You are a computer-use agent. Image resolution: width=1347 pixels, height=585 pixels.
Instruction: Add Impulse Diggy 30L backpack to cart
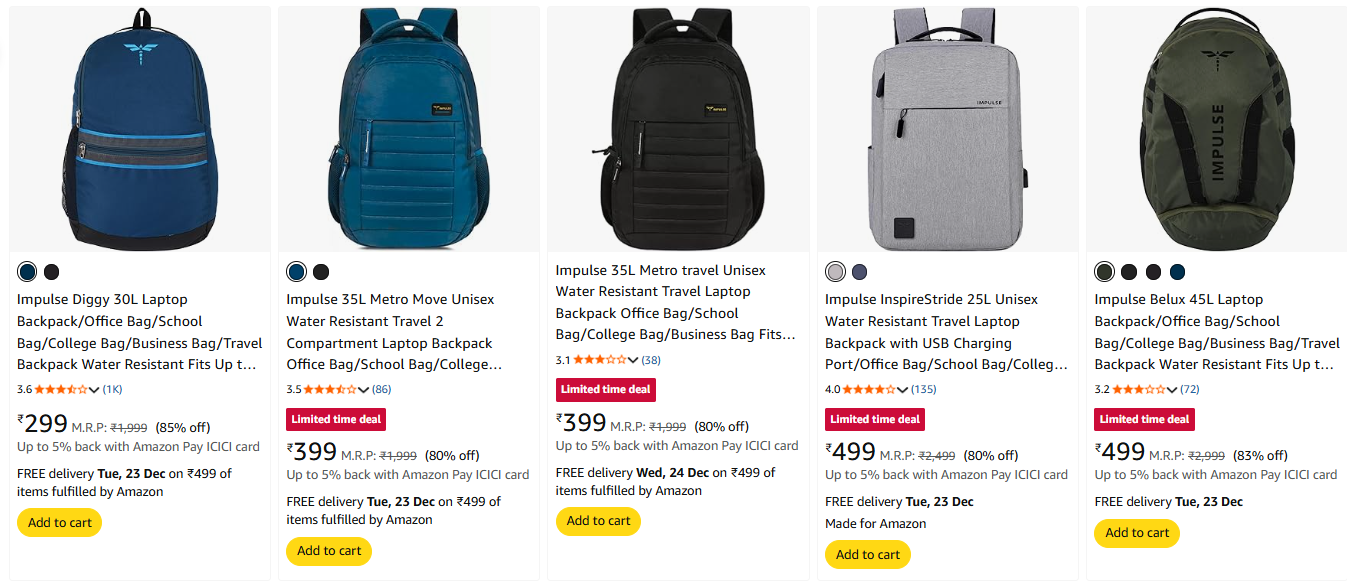point(59,523)
